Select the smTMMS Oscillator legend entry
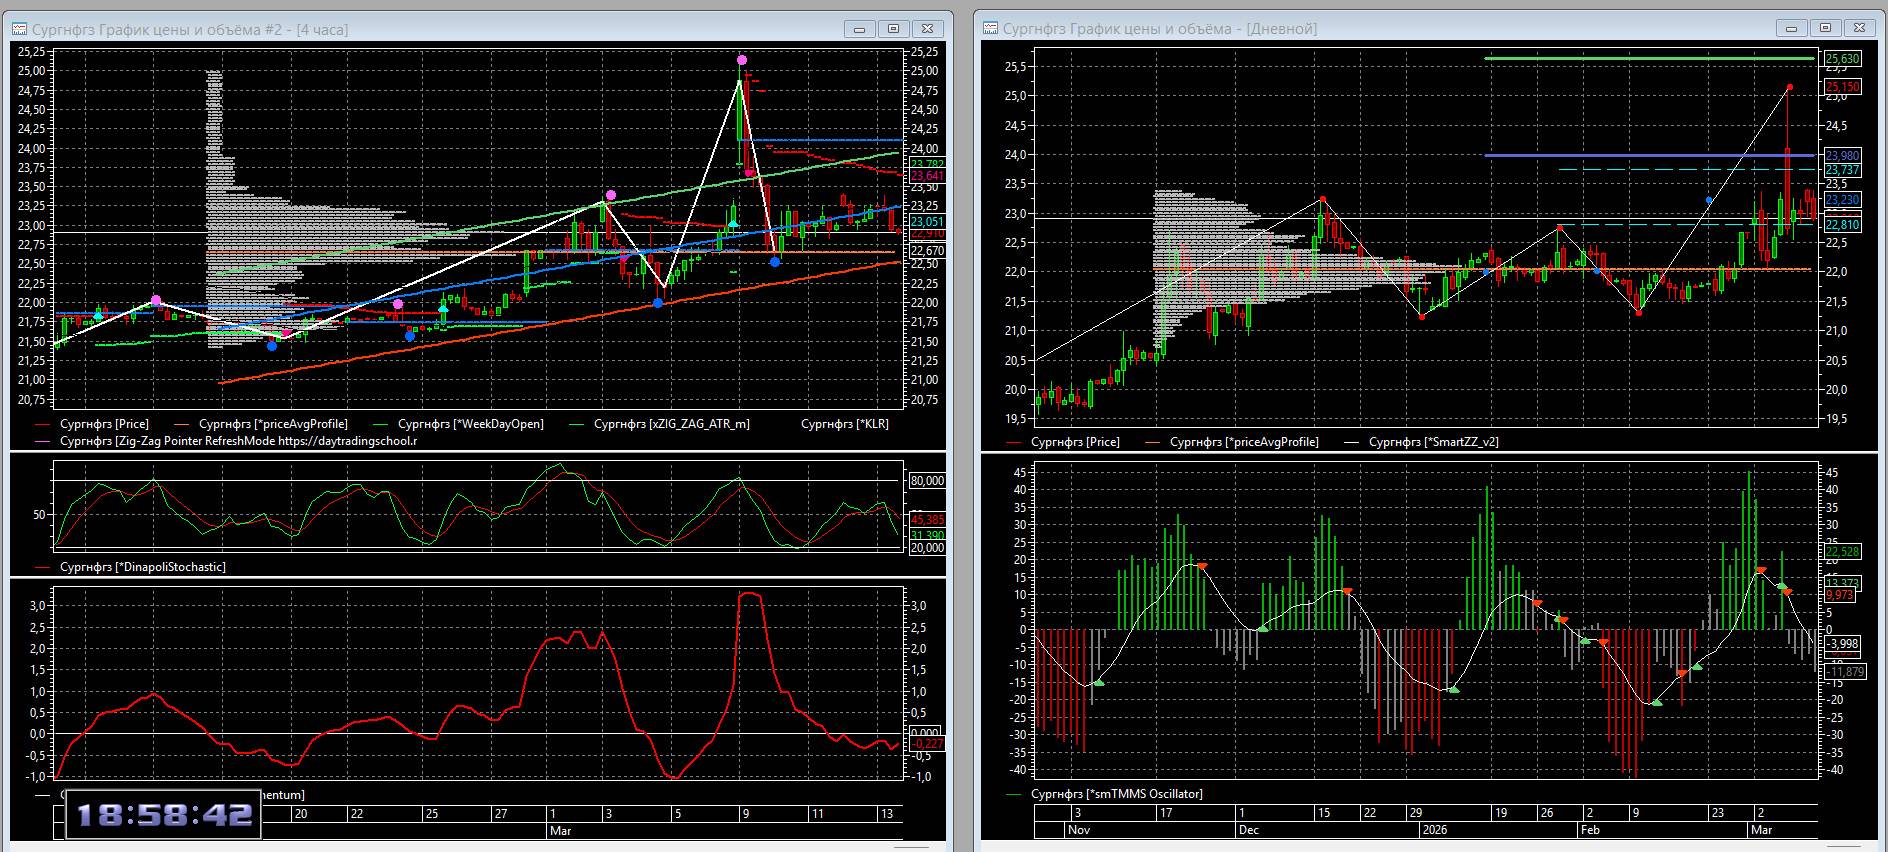1888x852 pixels. [1116, 794]
